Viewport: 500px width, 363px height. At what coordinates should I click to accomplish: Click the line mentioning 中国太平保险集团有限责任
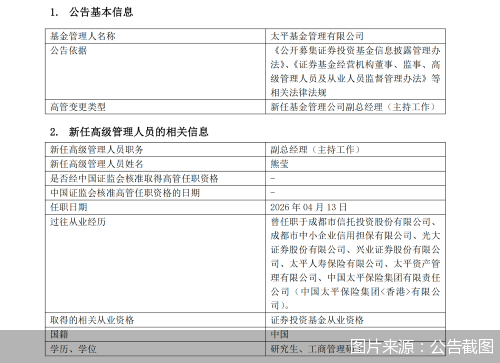click(355, 278)
